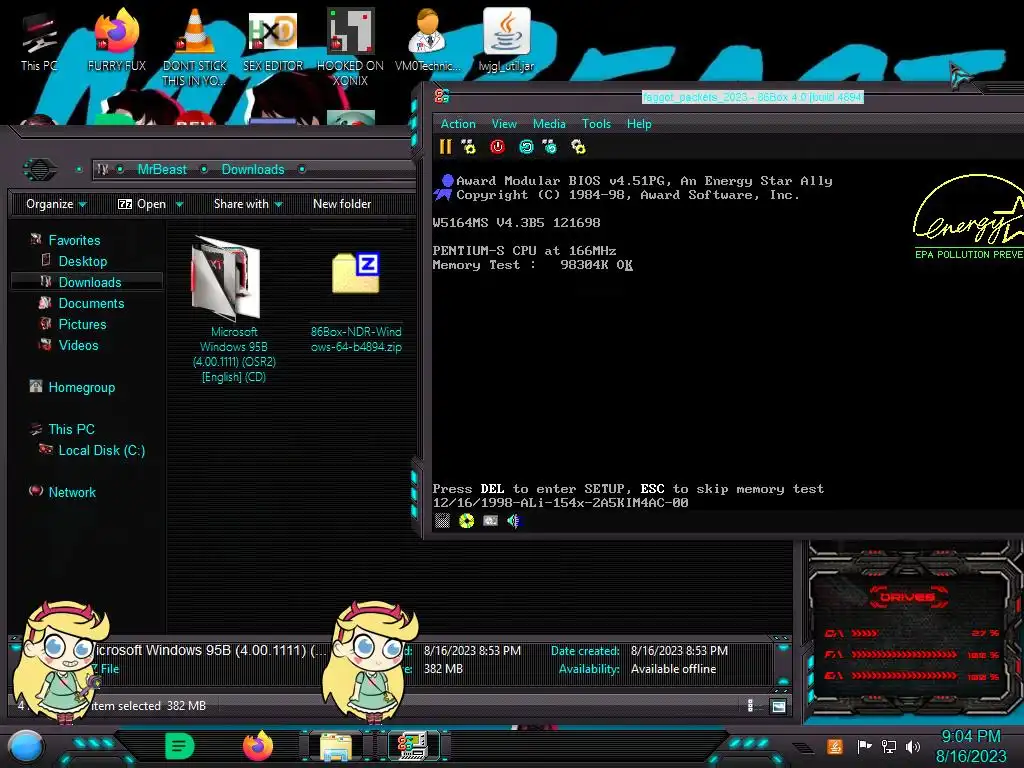Image resolution: width=1024 pixels, height=768 pixels.
Task: Click This PC desktop icon
Action: pyautogui.click(x=39, y=42)
